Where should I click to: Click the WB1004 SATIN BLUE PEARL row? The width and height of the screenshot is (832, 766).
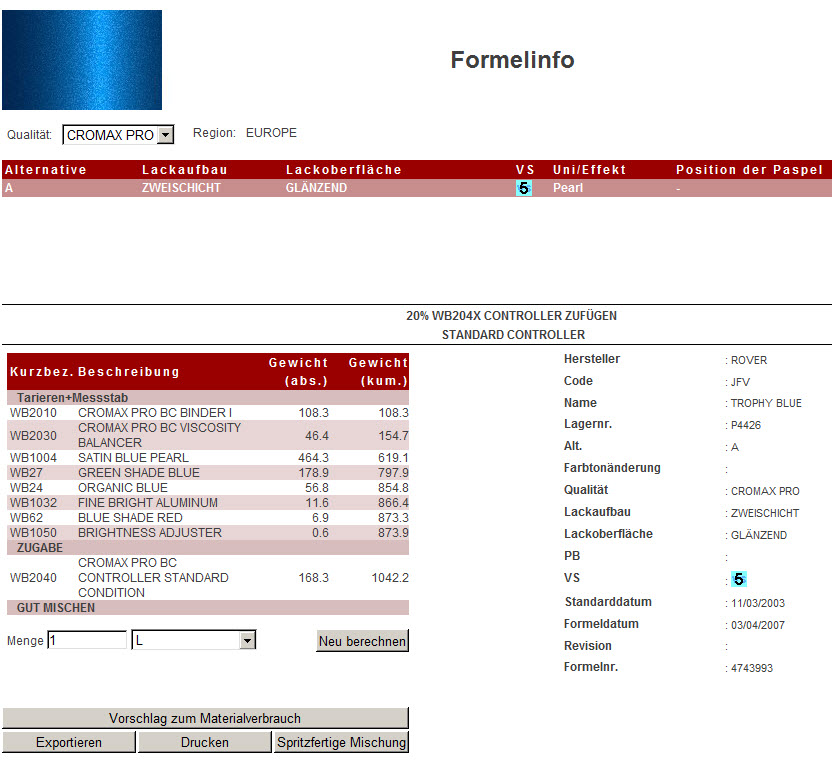tap(207, 457)
